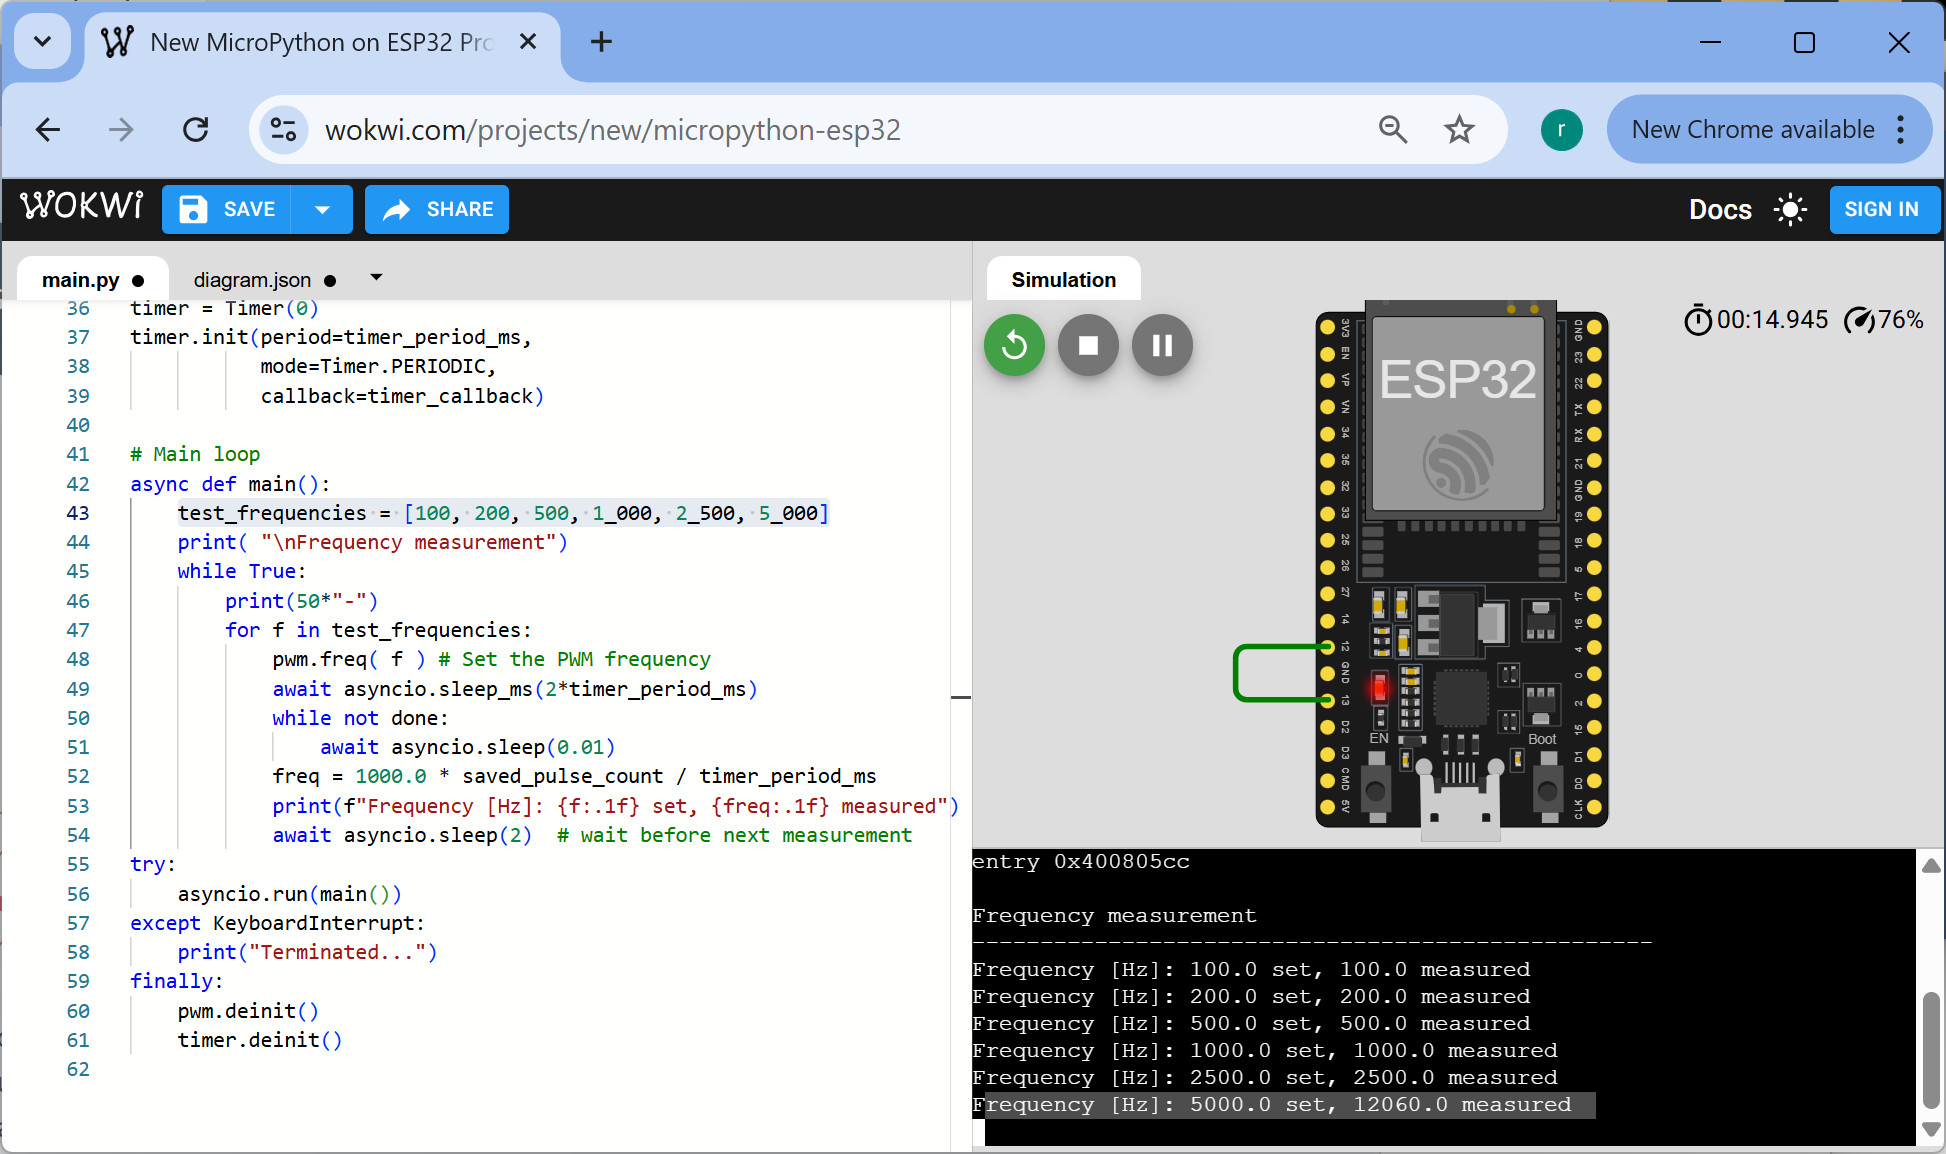The width and height of the screenshot is (1946, 1154).
Task: Click the 00:14.945 elapsed time readout
Action: pos(1772,320)
